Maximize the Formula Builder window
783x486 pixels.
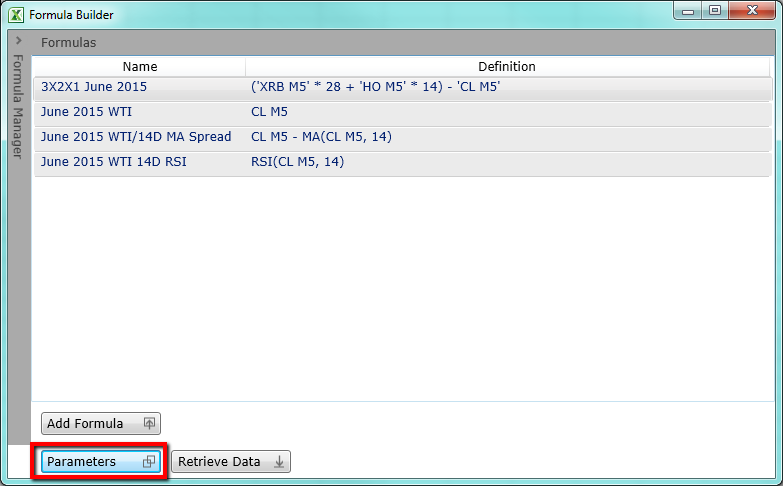(714, 11)
